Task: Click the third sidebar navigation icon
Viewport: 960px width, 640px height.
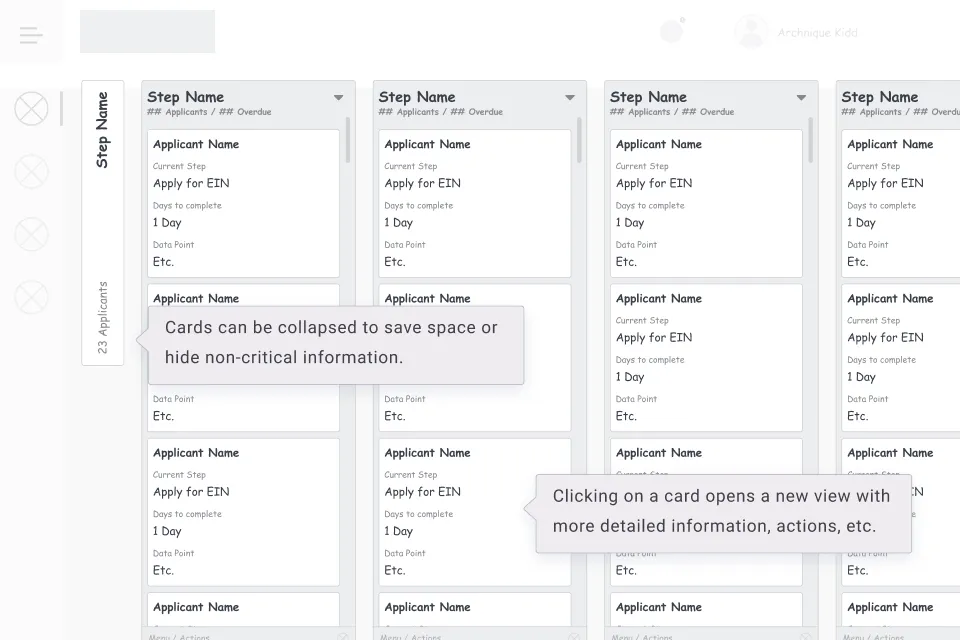Action: point(31,234)
